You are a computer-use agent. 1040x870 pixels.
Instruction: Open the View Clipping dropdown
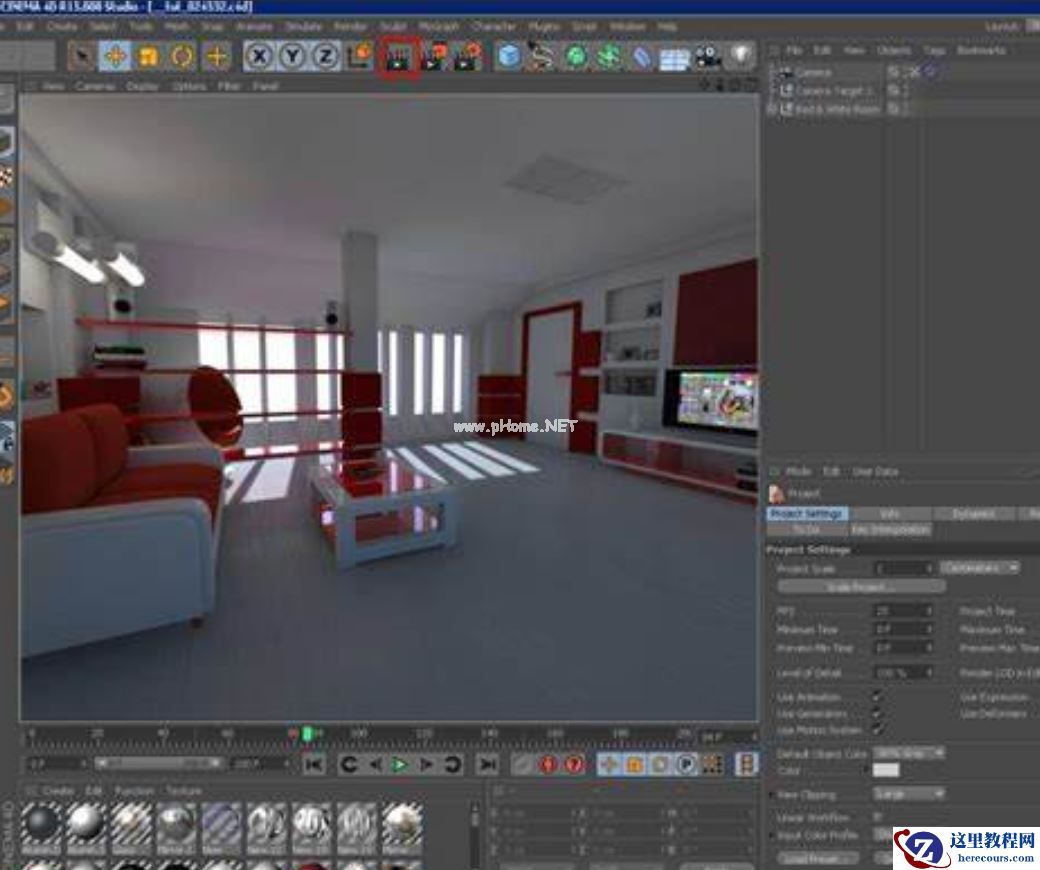click(x=909, y=794)
